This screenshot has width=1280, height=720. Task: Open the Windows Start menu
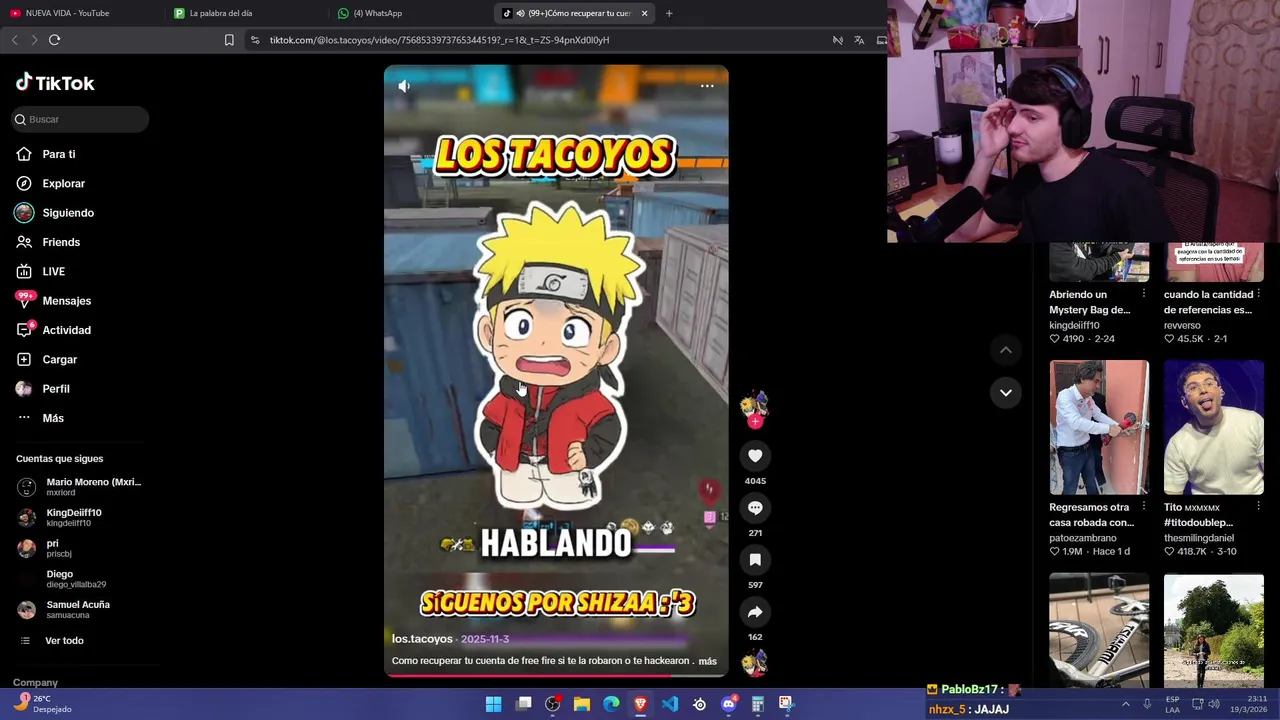(493, 704)
